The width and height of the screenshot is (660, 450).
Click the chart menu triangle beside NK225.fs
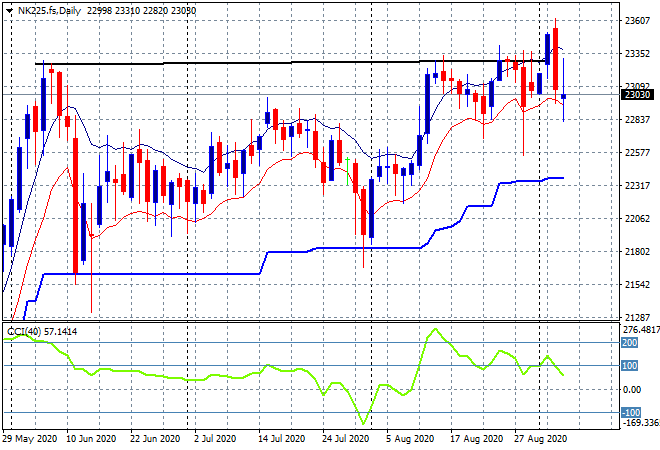pos(9,11)
